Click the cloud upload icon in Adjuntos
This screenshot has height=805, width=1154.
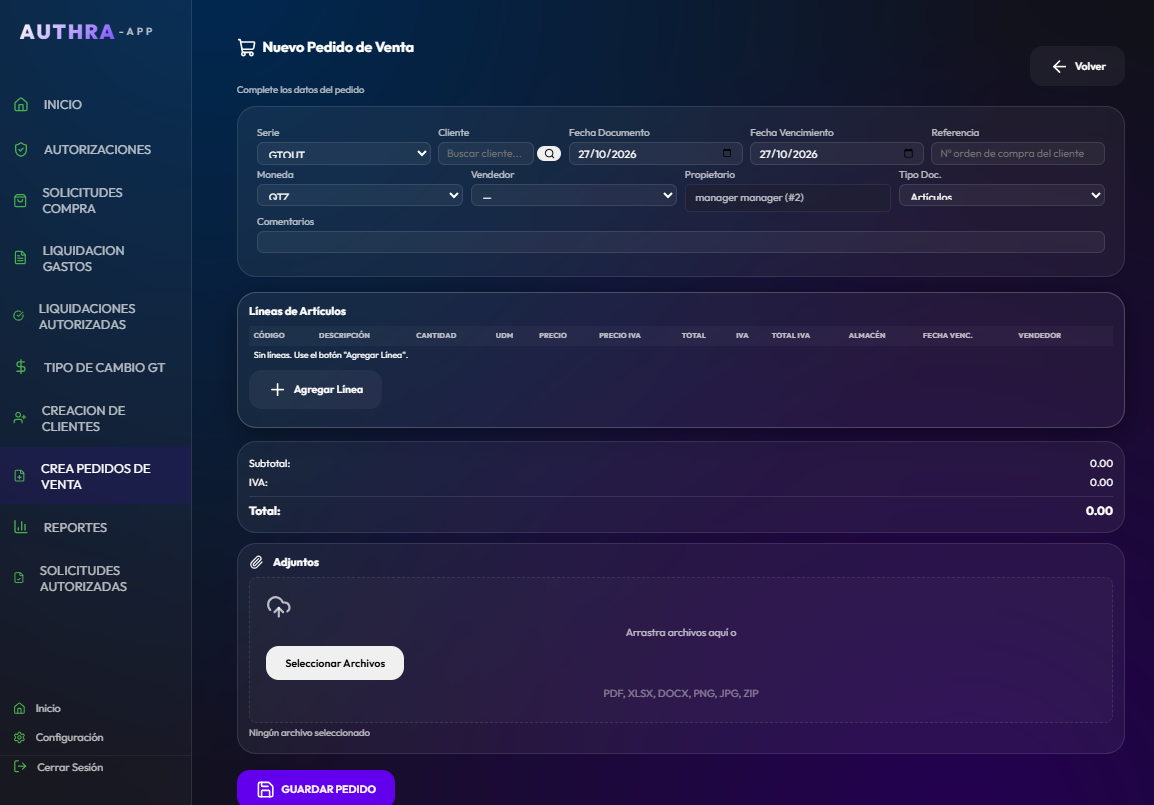click(278, 607)
